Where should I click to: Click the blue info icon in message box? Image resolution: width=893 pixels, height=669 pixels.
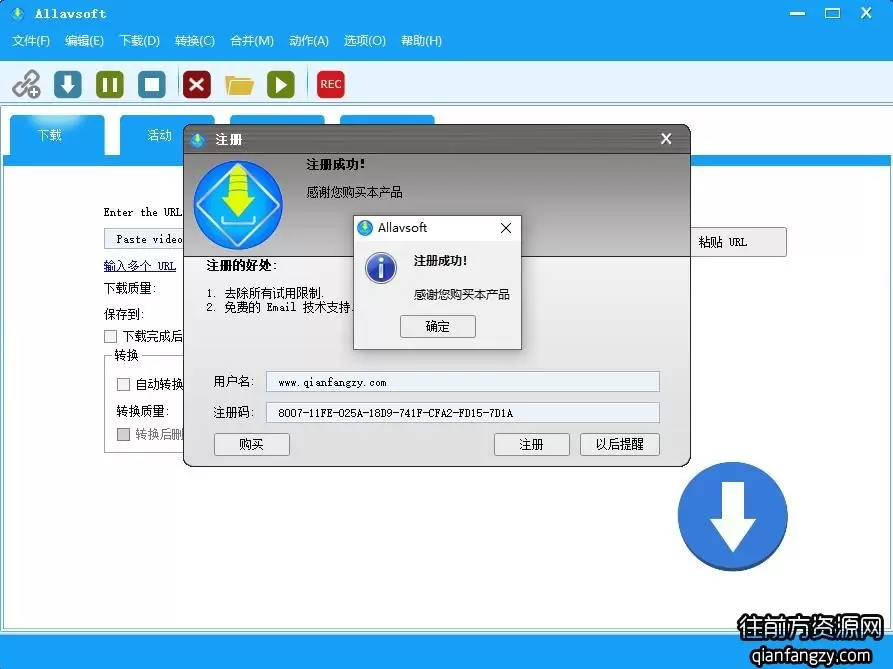(x=381, y=268)
